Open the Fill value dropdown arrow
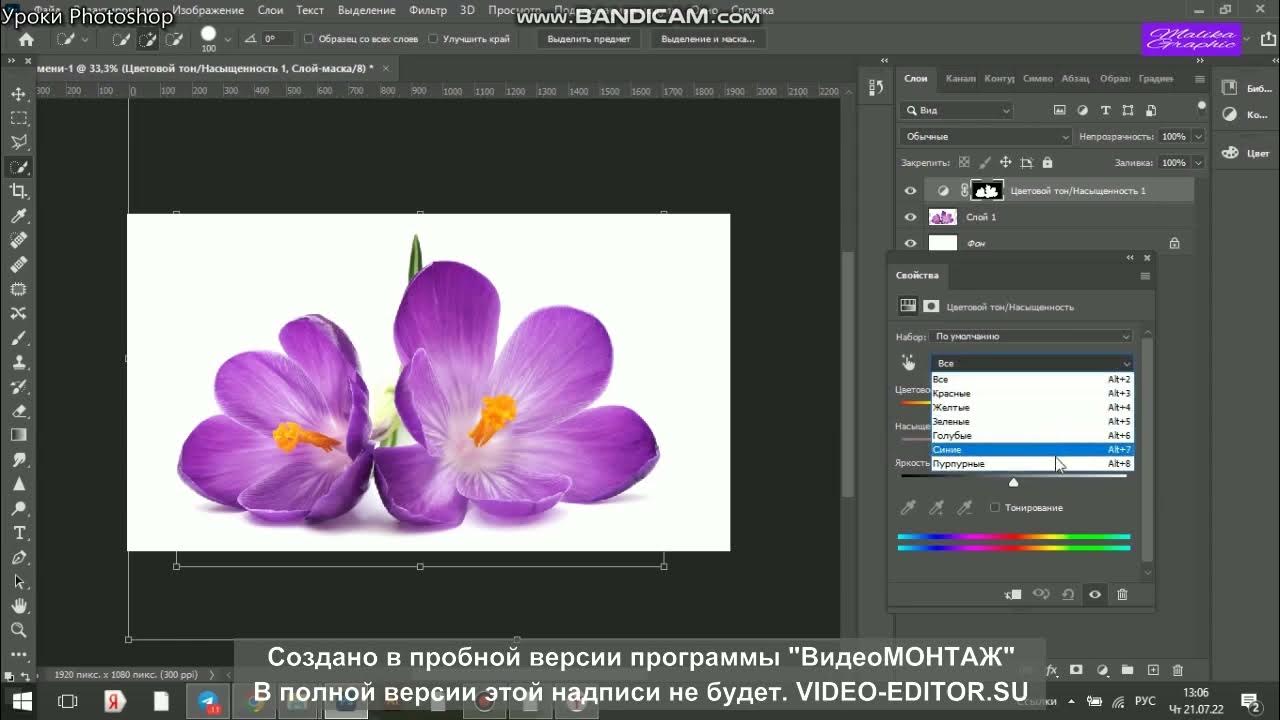This screenshot has height=720, width=1280. click(1198, 162)
